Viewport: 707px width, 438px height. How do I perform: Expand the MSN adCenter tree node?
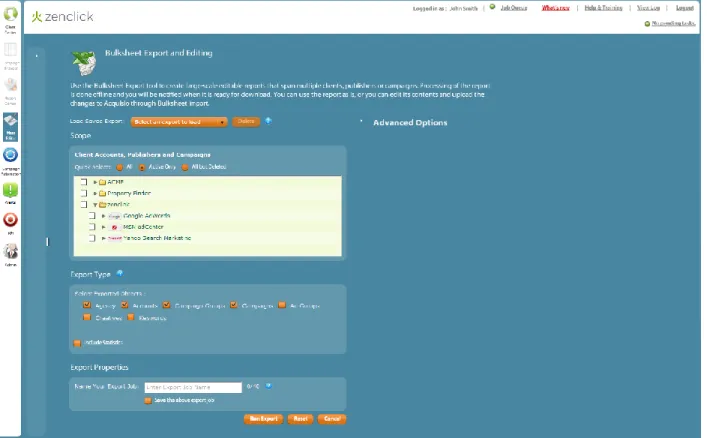(103, 227)
